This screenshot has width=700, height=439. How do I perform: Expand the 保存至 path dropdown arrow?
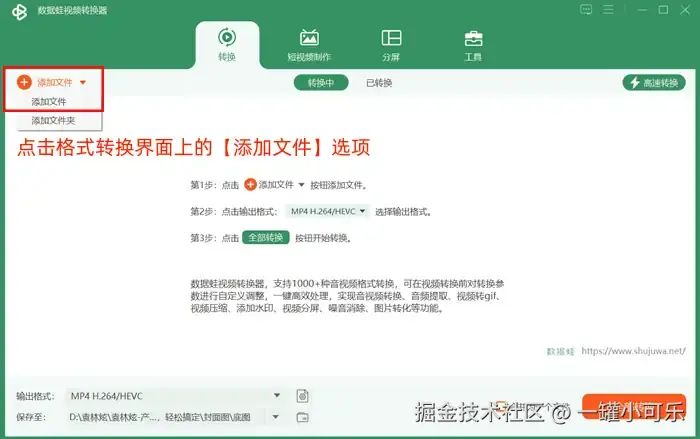pyautogui.click(x=275, y=417)
